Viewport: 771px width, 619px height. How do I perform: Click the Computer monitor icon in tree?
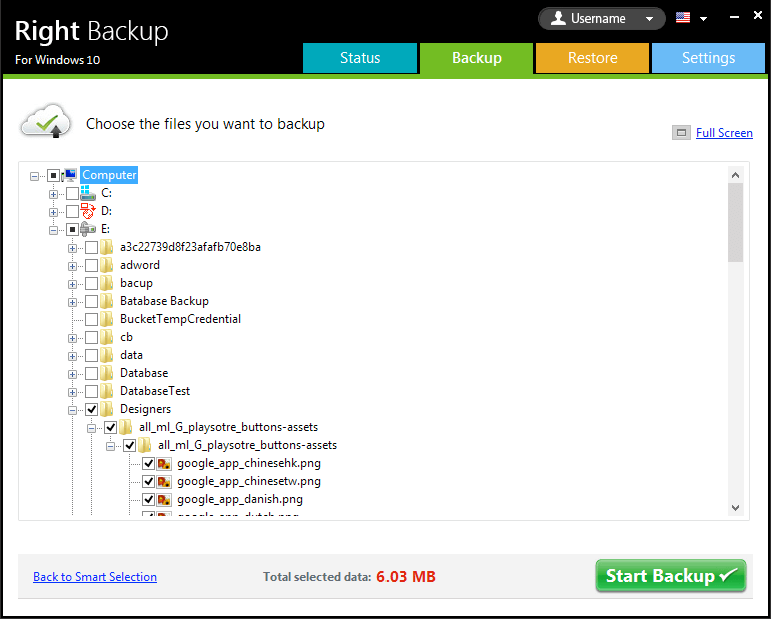point(70,175)
